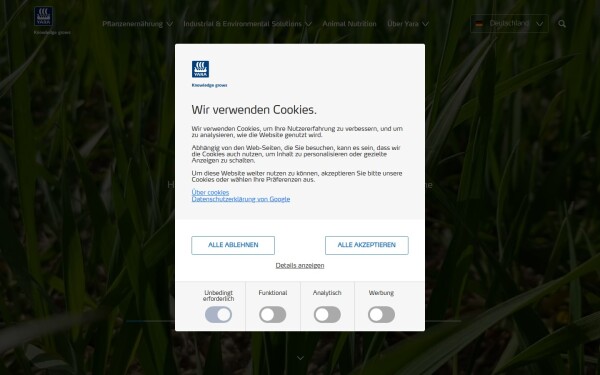Open the Deutschland country dropdown
This screenshot has height=375, width=600.
pyautogui.click(x=509, y=24)
